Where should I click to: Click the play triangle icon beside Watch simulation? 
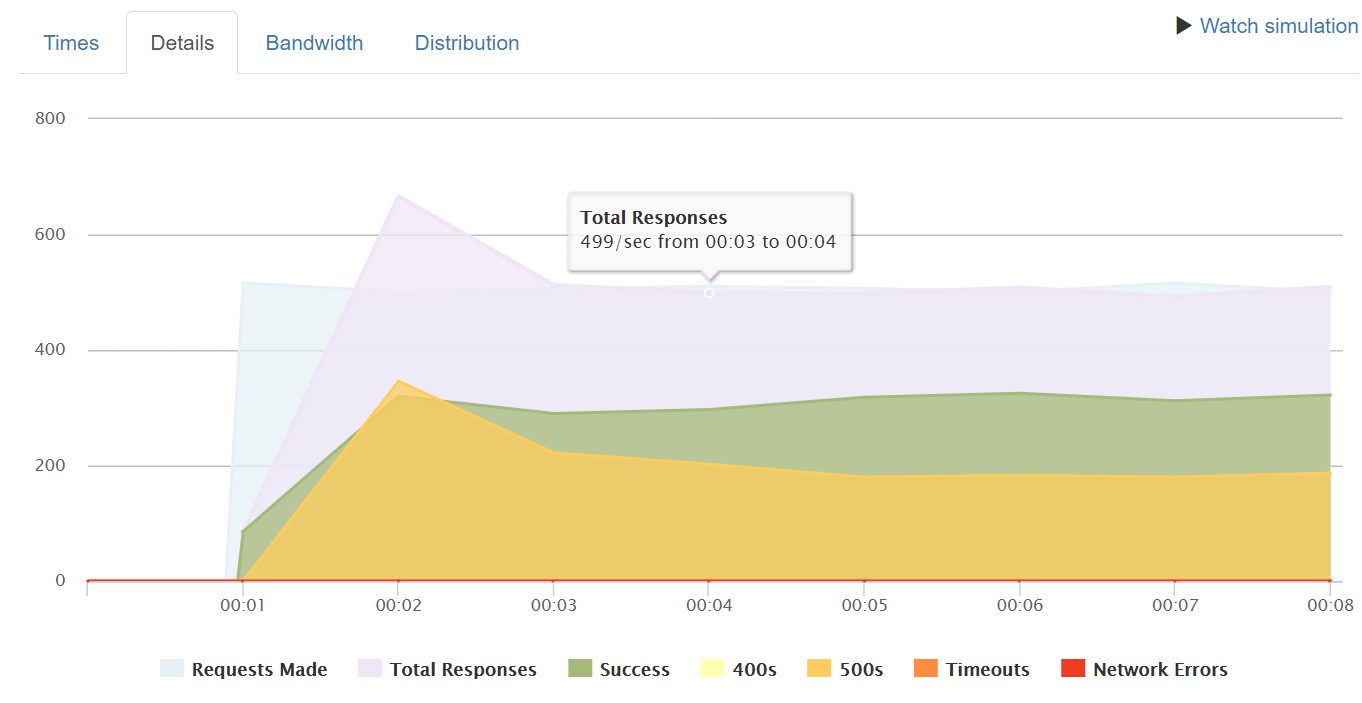tap(1183, 26)
